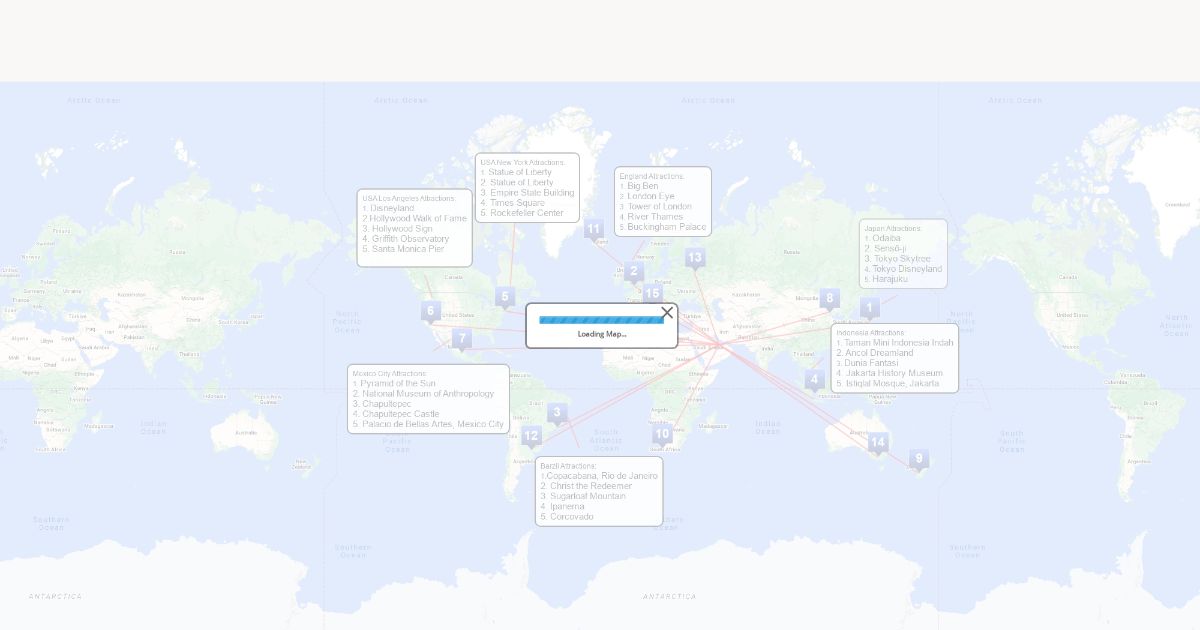This screenshot has height=630, width=1200.
Task: Click the blue loading progress bar
Action: pyautogui.click(x=601, y=320)
